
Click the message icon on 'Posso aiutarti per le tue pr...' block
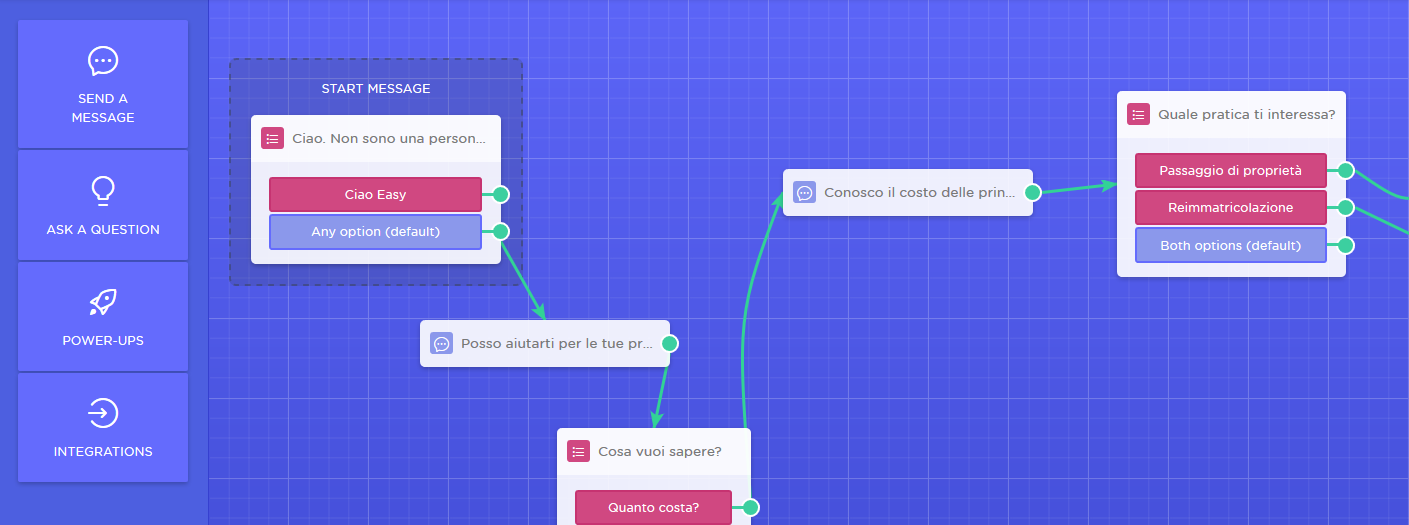(x=442, y=343)
